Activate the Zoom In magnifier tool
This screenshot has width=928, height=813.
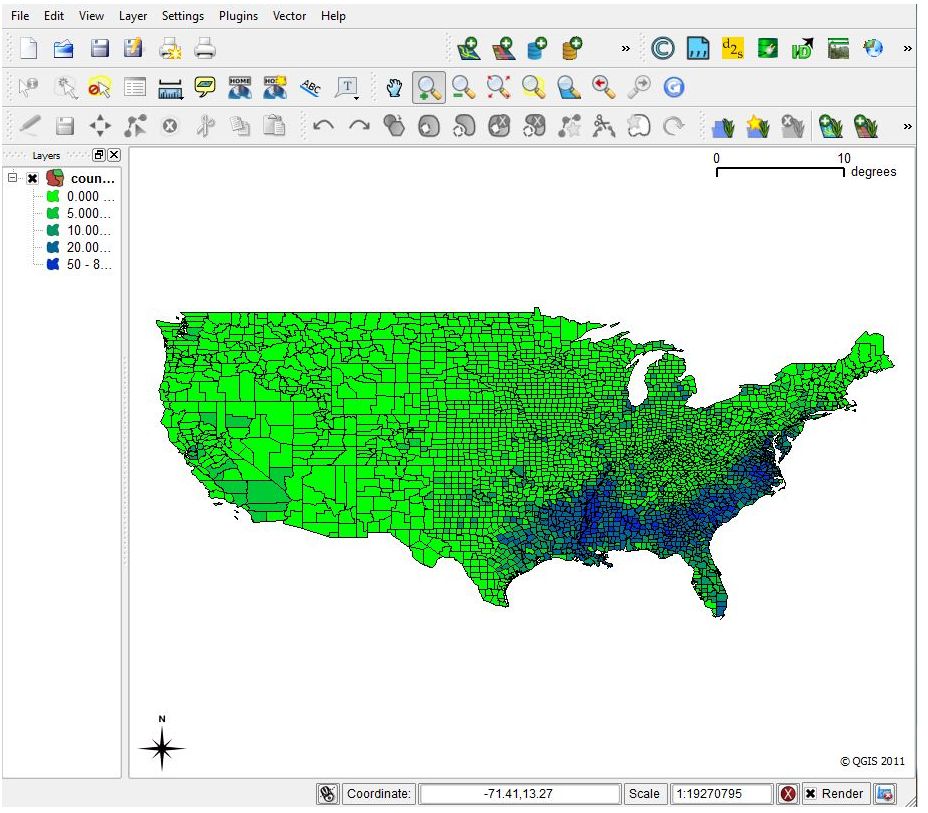coord(428,88)
